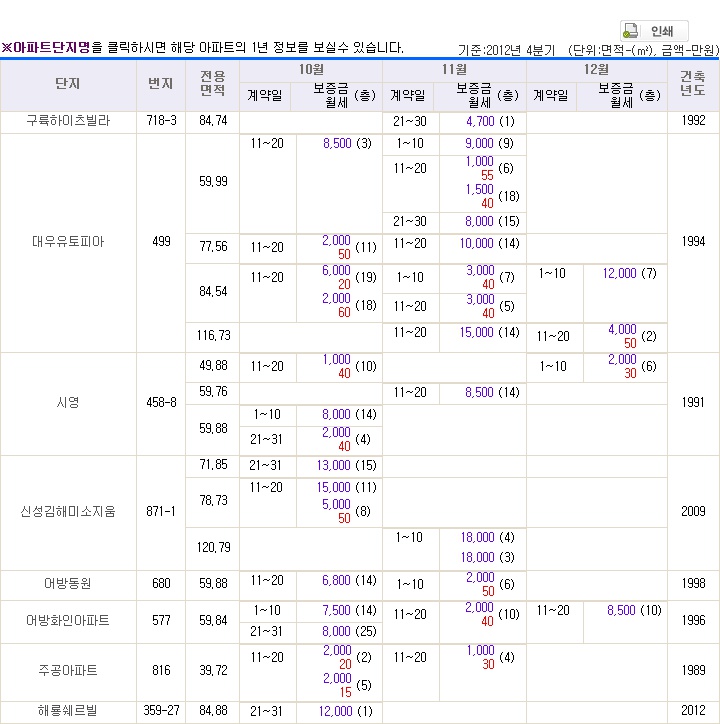Click deposit 9,000 (9) in November

pyautogui.click(x=489, y=144)
